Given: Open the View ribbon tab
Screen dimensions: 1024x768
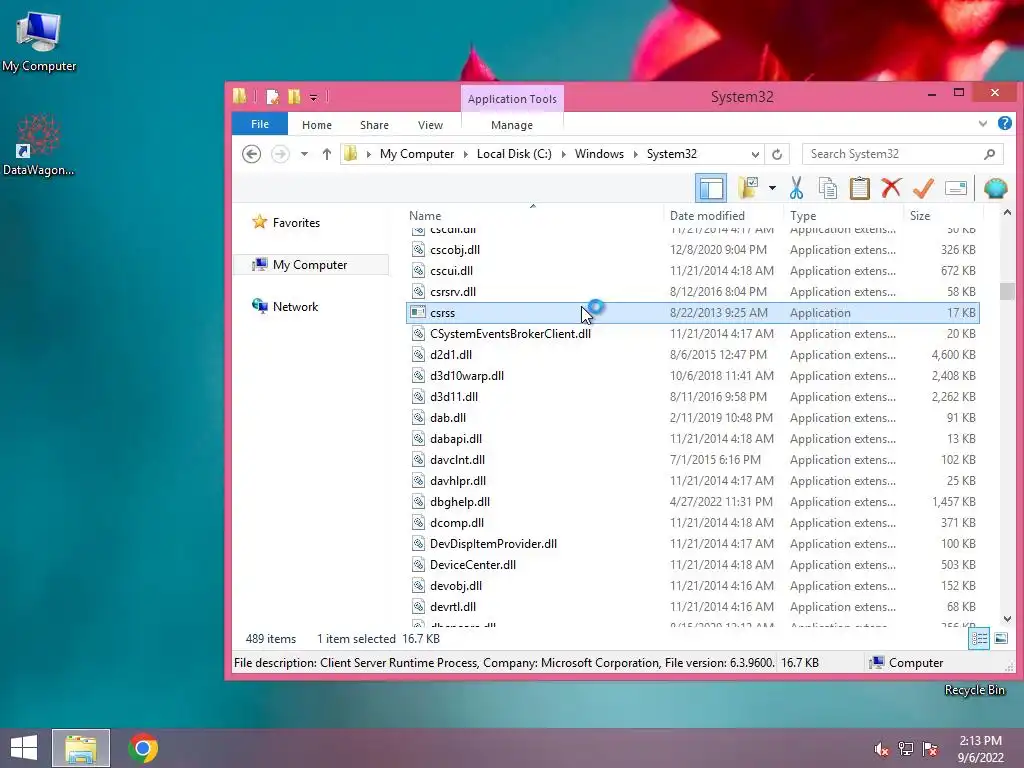Looking at the screenshot, I should (x=430, y=125).
